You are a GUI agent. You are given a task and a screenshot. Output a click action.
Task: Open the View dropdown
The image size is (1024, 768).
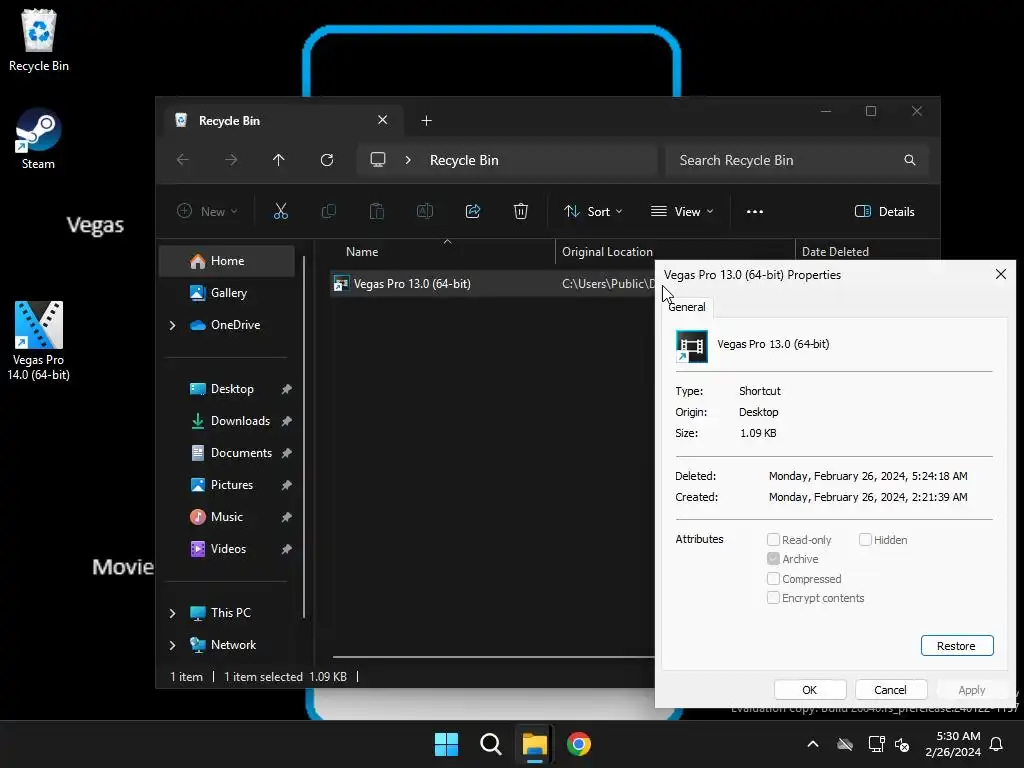(x=682, y=212)
